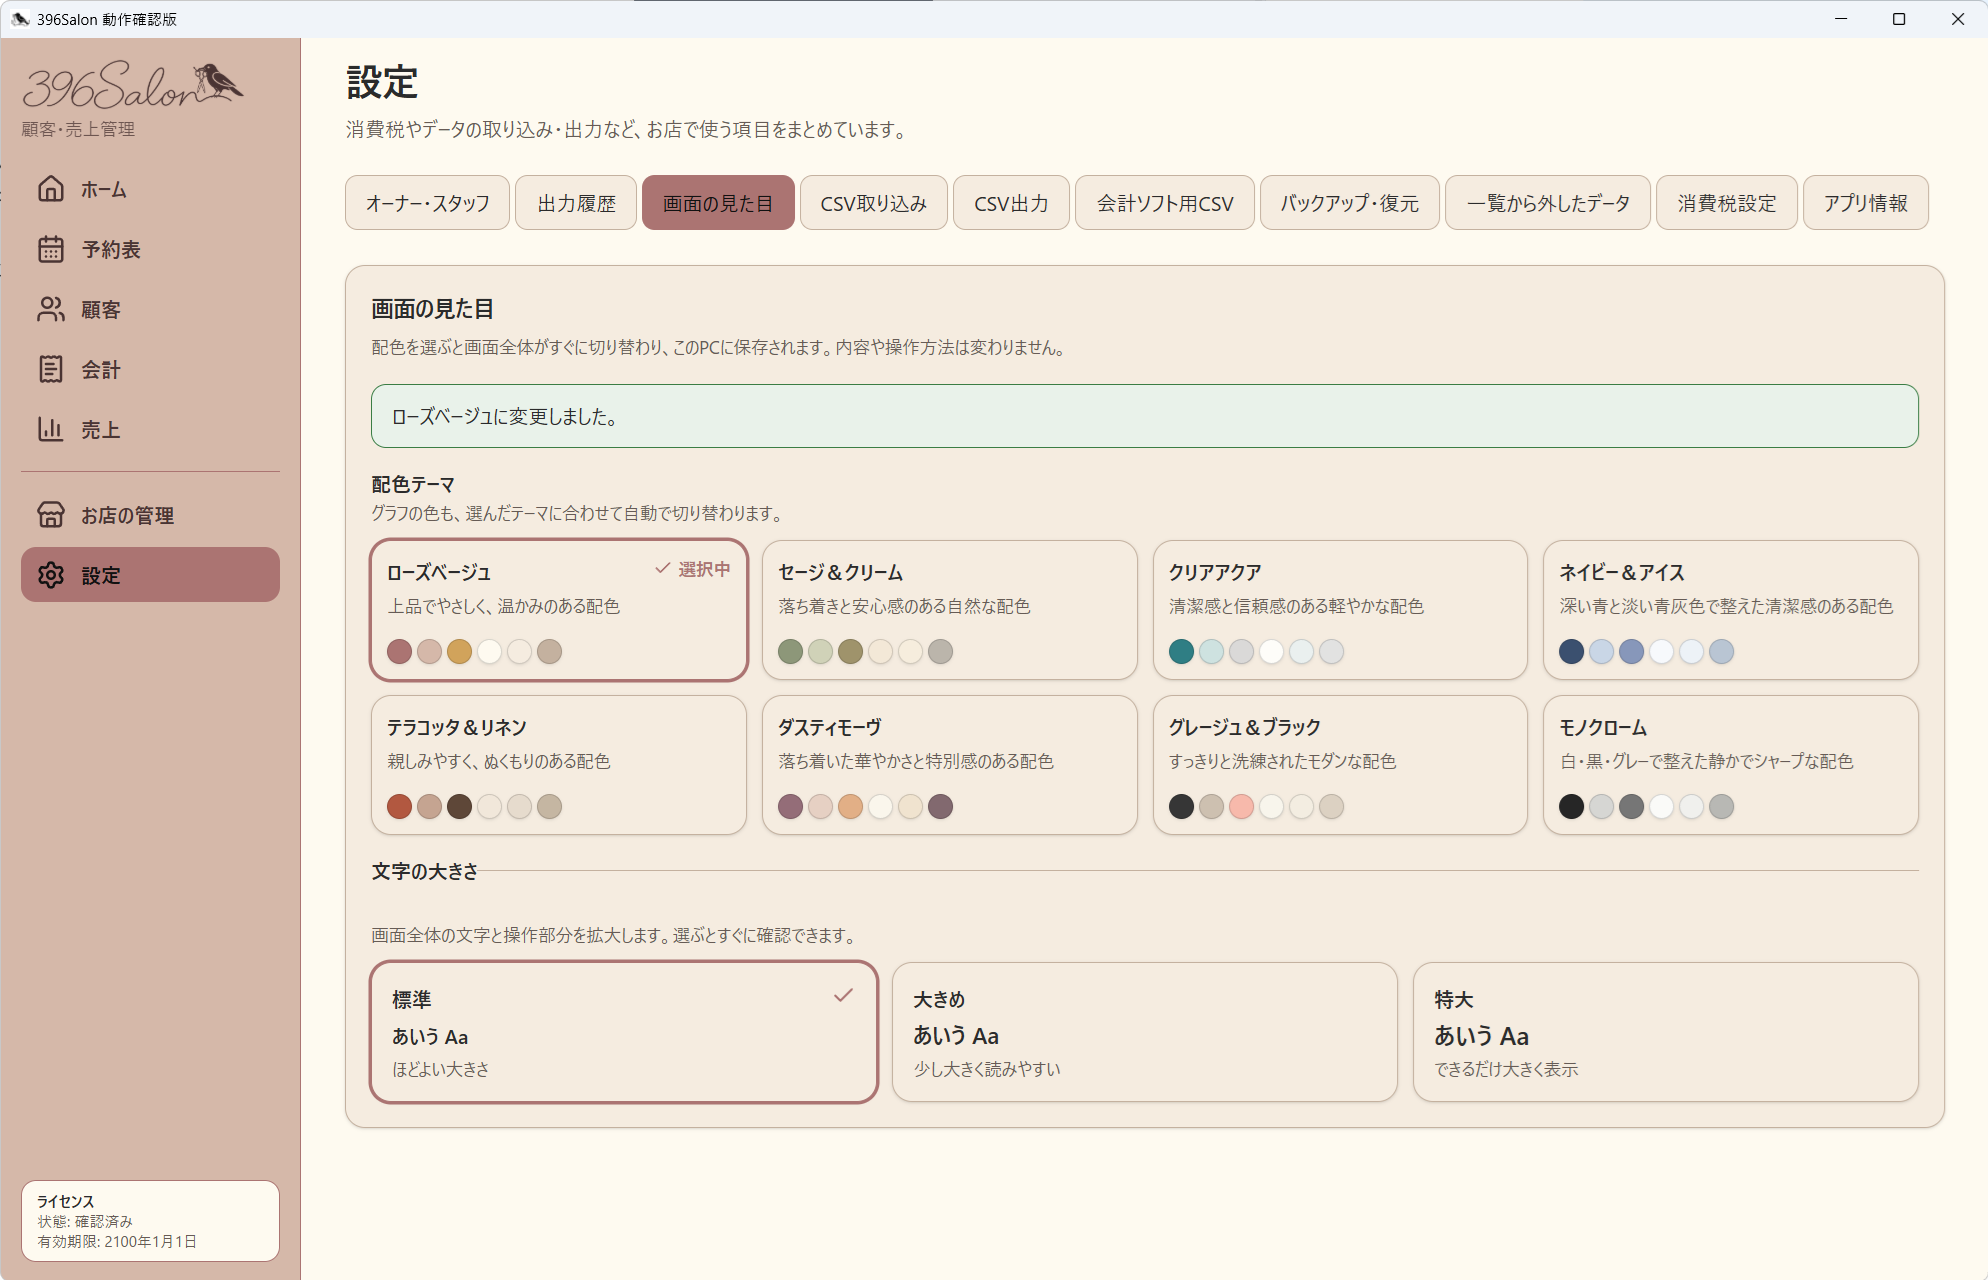Click the receipt icon next to 会計
Screen dimensions: 1988x1280
51,369
